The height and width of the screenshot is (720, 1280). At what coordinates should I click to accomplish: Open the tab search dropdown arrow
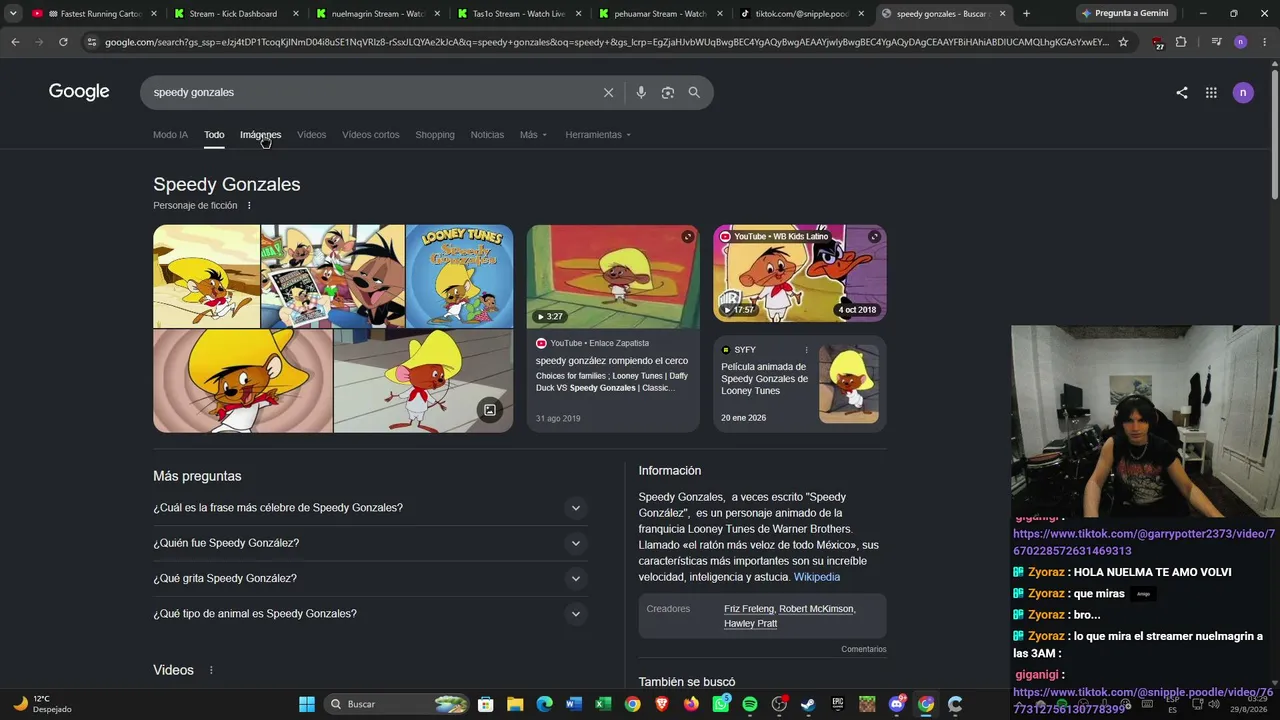pyautogui.click(x=13, y=13)
